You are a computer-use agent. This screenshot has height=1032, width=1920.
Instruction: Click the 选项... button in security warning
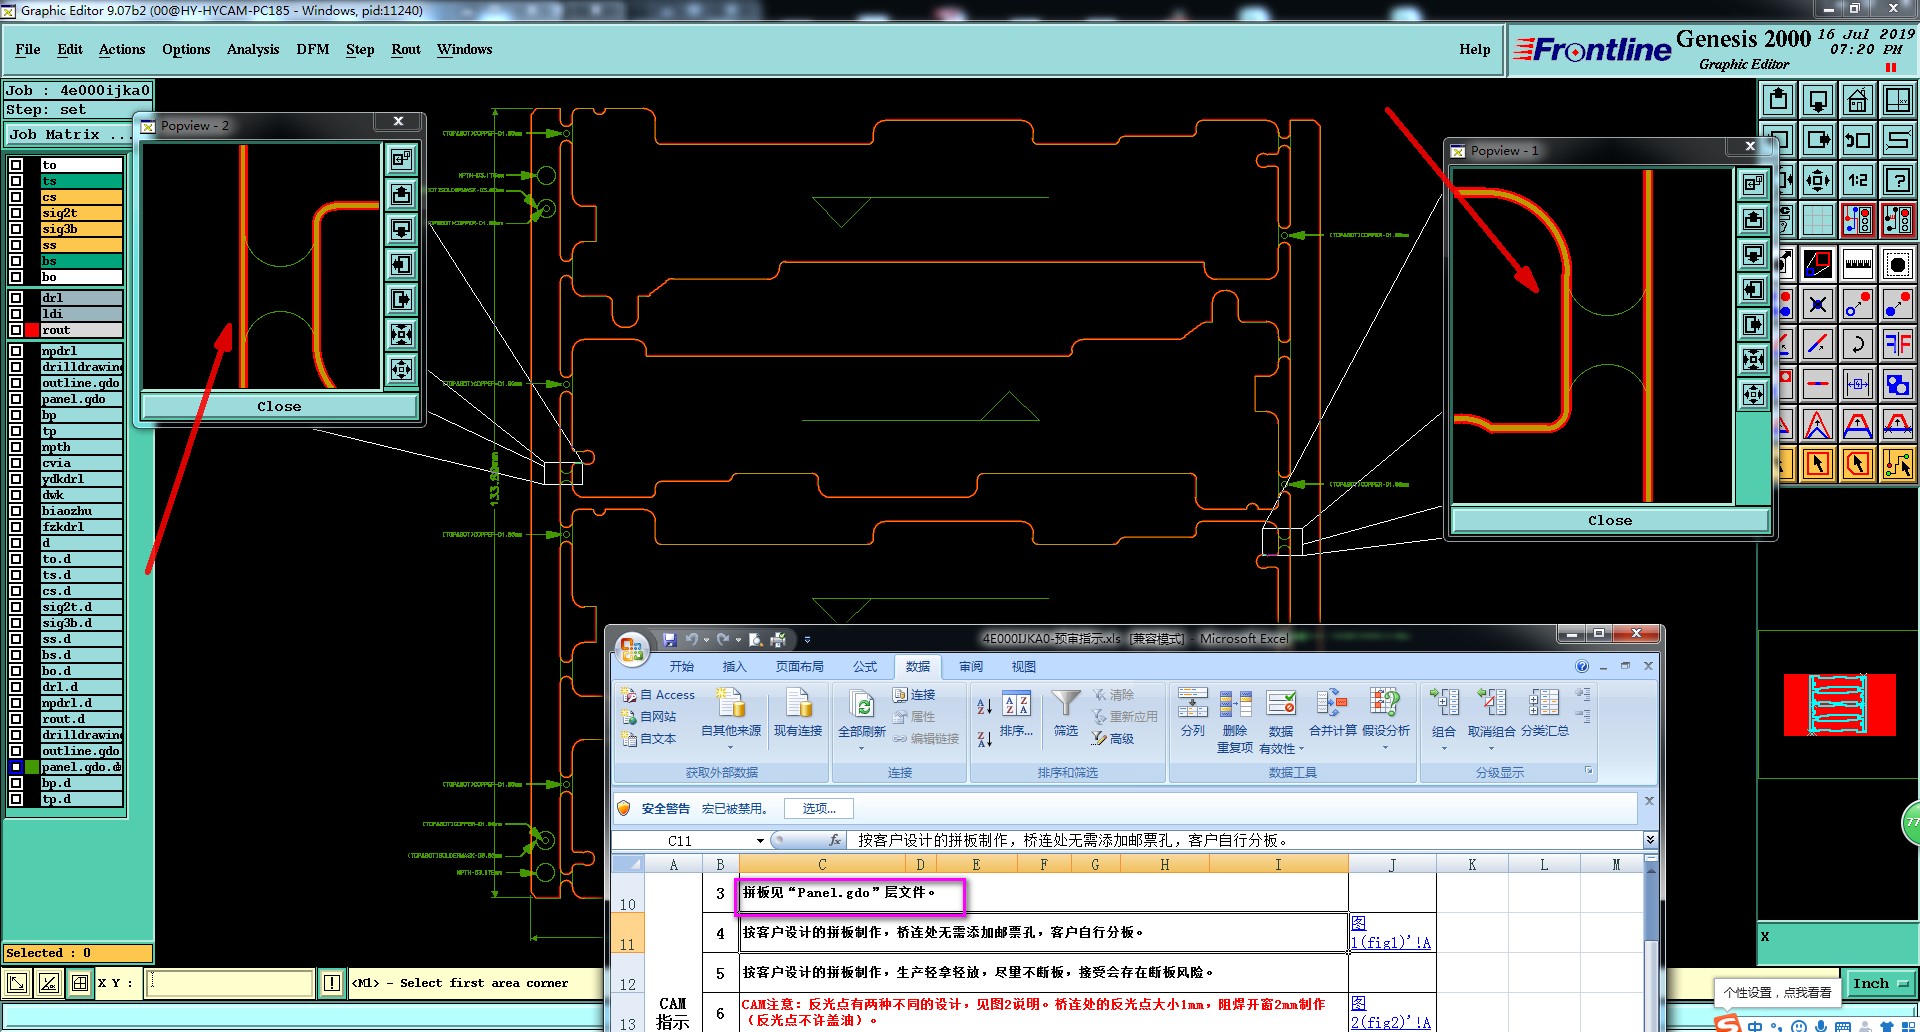coord(818,808)
